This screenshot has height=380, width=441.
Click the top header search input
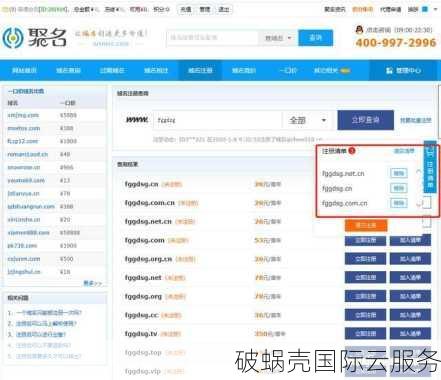click(212, 38)
